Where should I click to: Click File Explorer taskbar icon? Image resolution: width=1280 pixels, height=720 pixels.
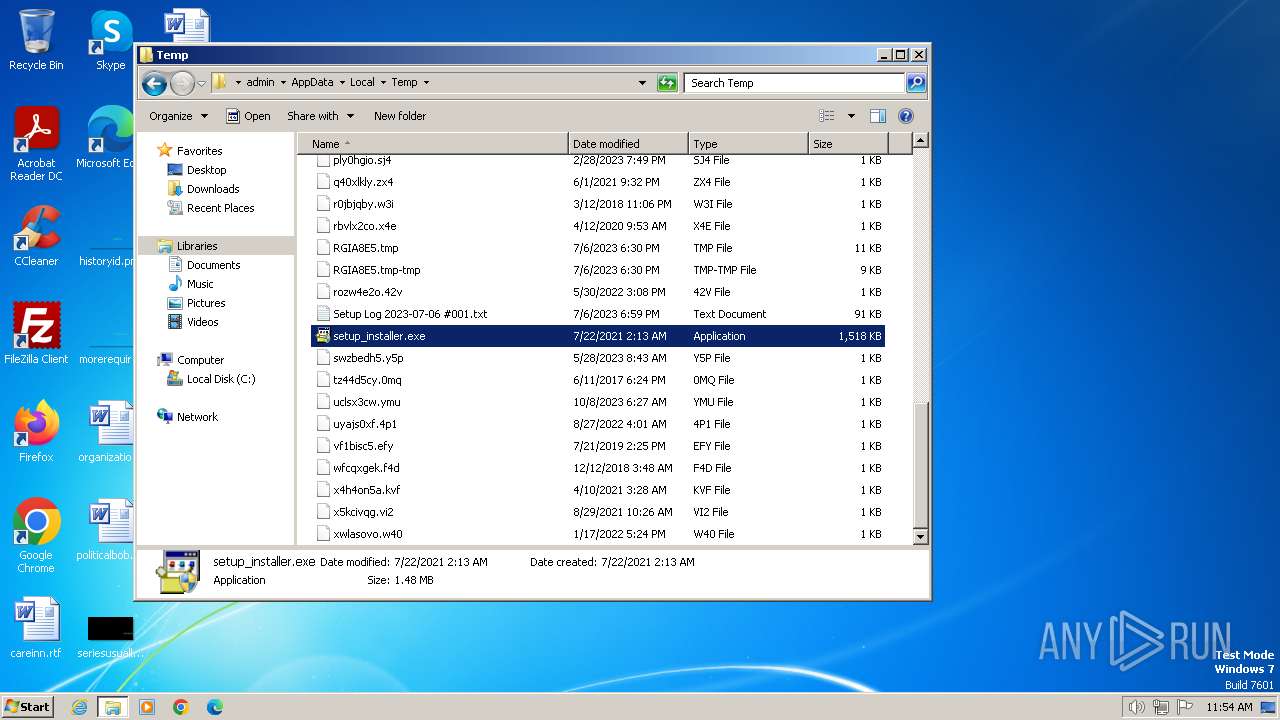[112, 707]
